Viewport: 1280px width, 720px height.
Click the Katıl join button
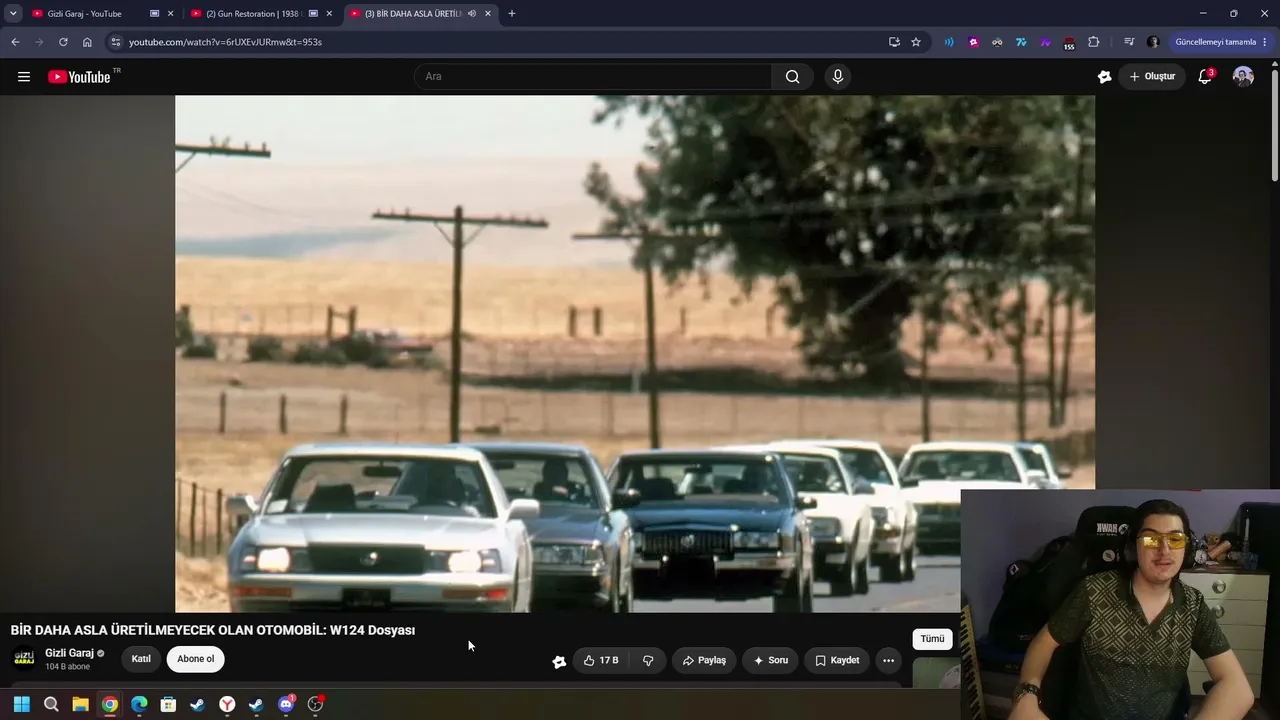[141, 659]
